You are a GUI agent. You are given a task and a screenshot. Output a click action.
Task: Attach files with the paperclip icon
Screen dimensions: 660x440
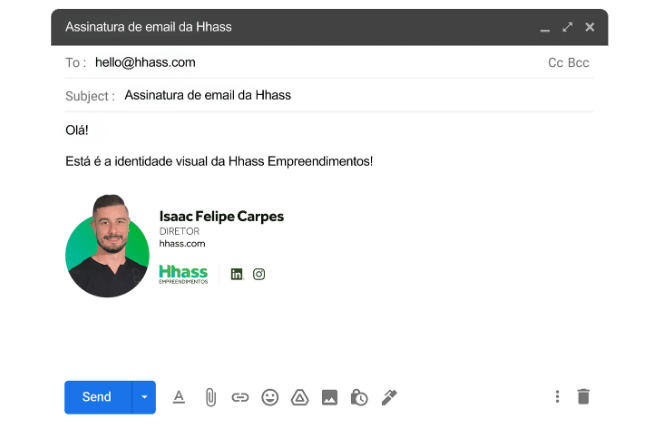(210, 397)
